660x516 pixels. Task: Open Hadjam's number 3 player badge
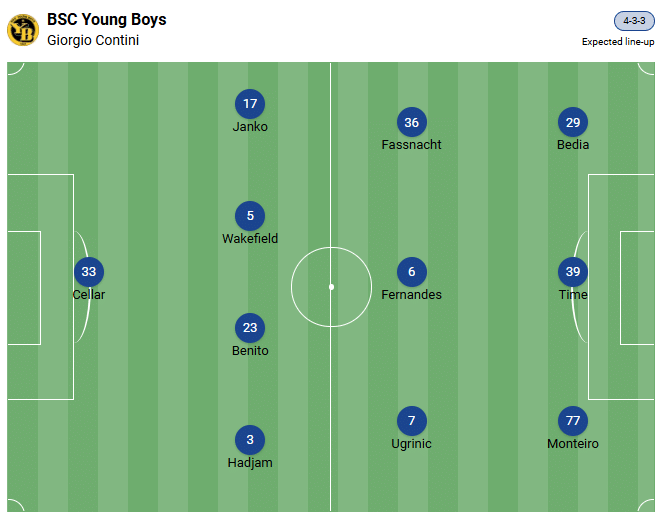[250, 440]
